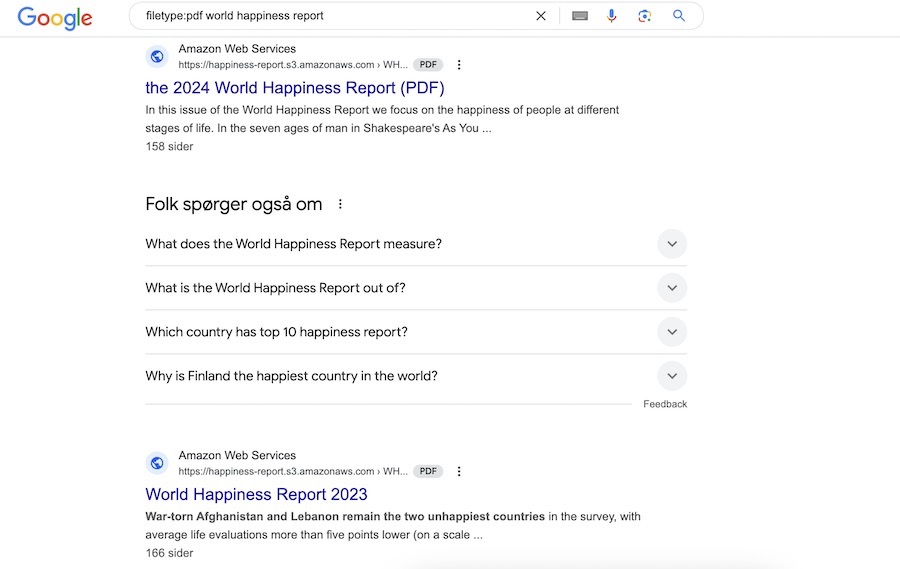Open three-dot menu next to Folk spørger også om

340,204
